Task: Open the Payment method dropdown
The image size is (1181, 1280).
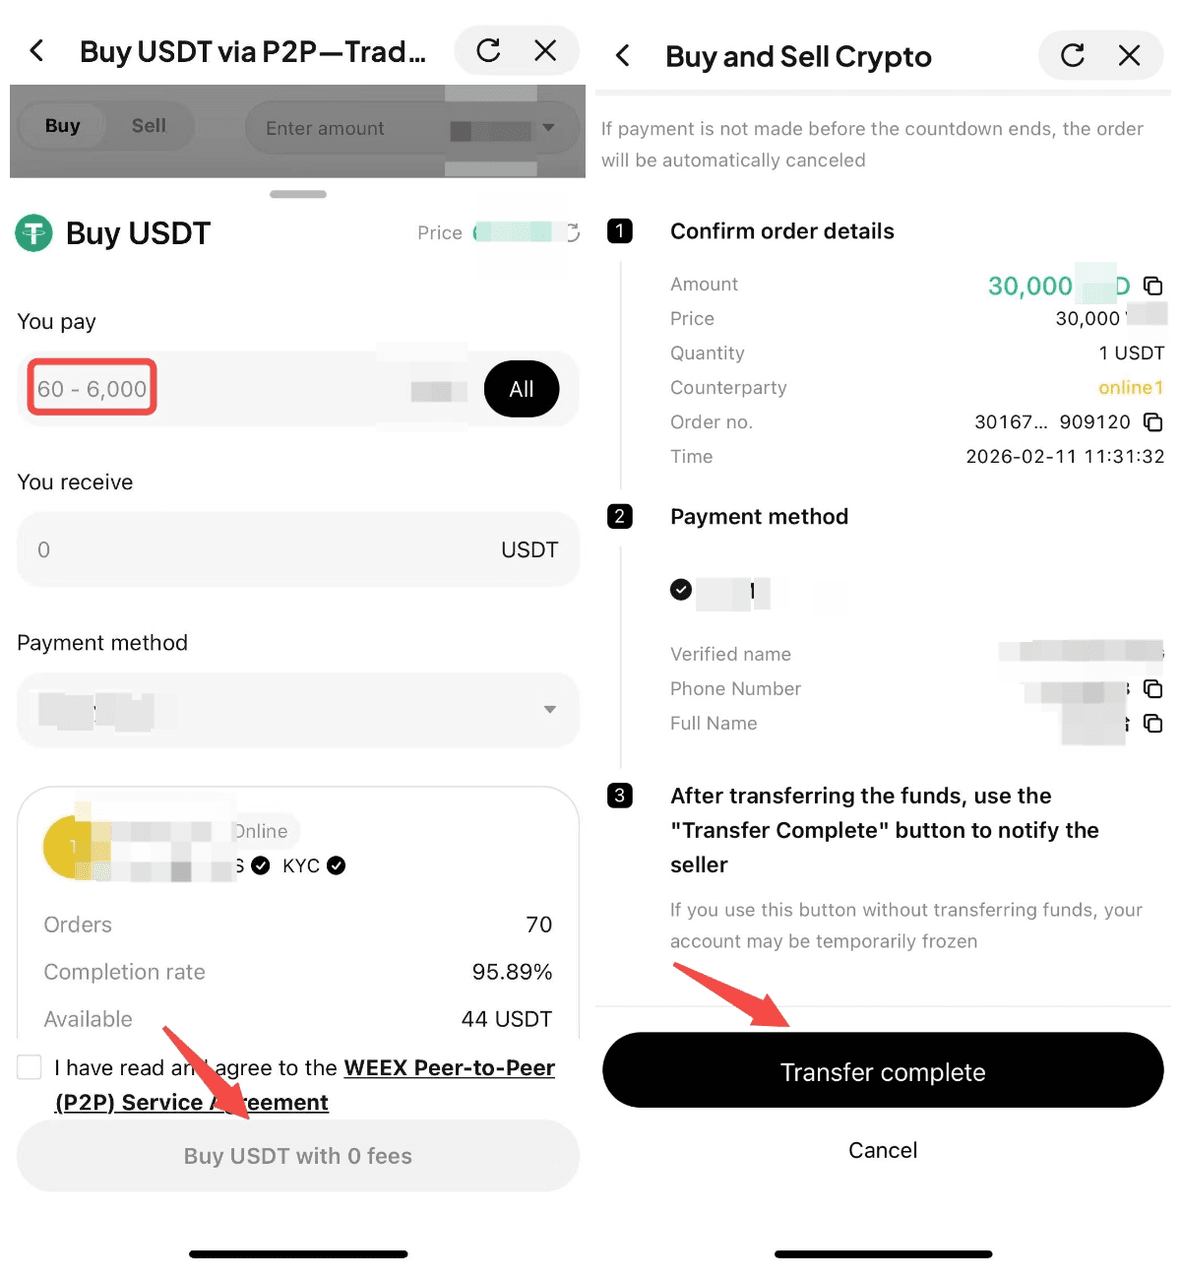Action: click(x=298, y=710)
